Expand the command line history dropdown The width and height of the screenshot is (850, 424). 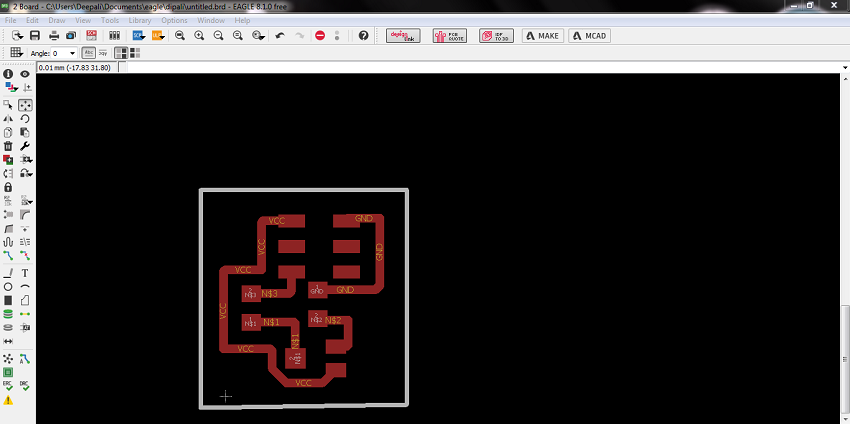845,67
